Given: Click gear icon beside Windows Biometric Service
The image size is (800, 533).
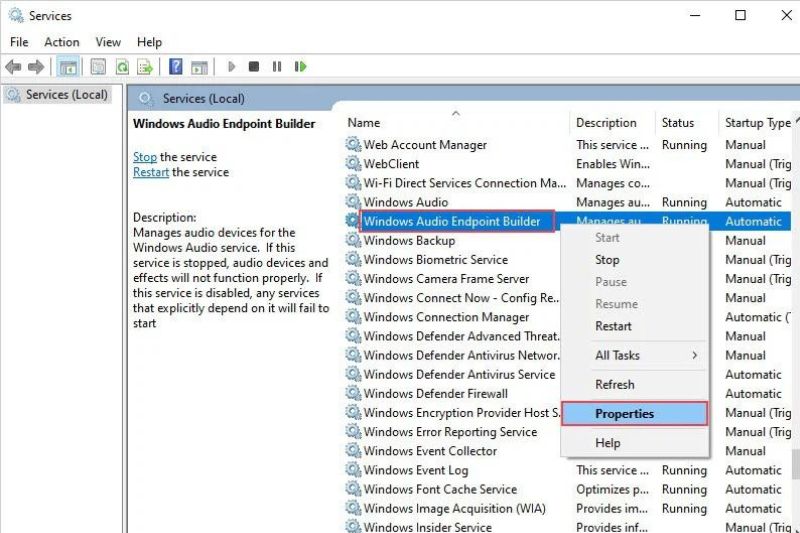Looking at the screenshot, I should (353, 259).
